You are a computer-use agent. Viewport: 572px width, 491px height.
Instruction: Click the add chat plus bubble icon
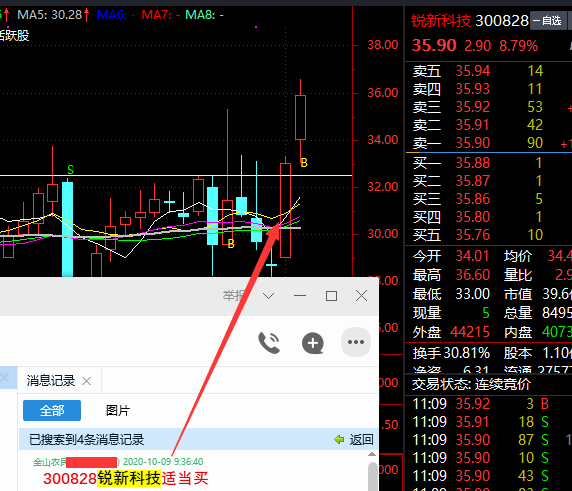tap(313, 343)
